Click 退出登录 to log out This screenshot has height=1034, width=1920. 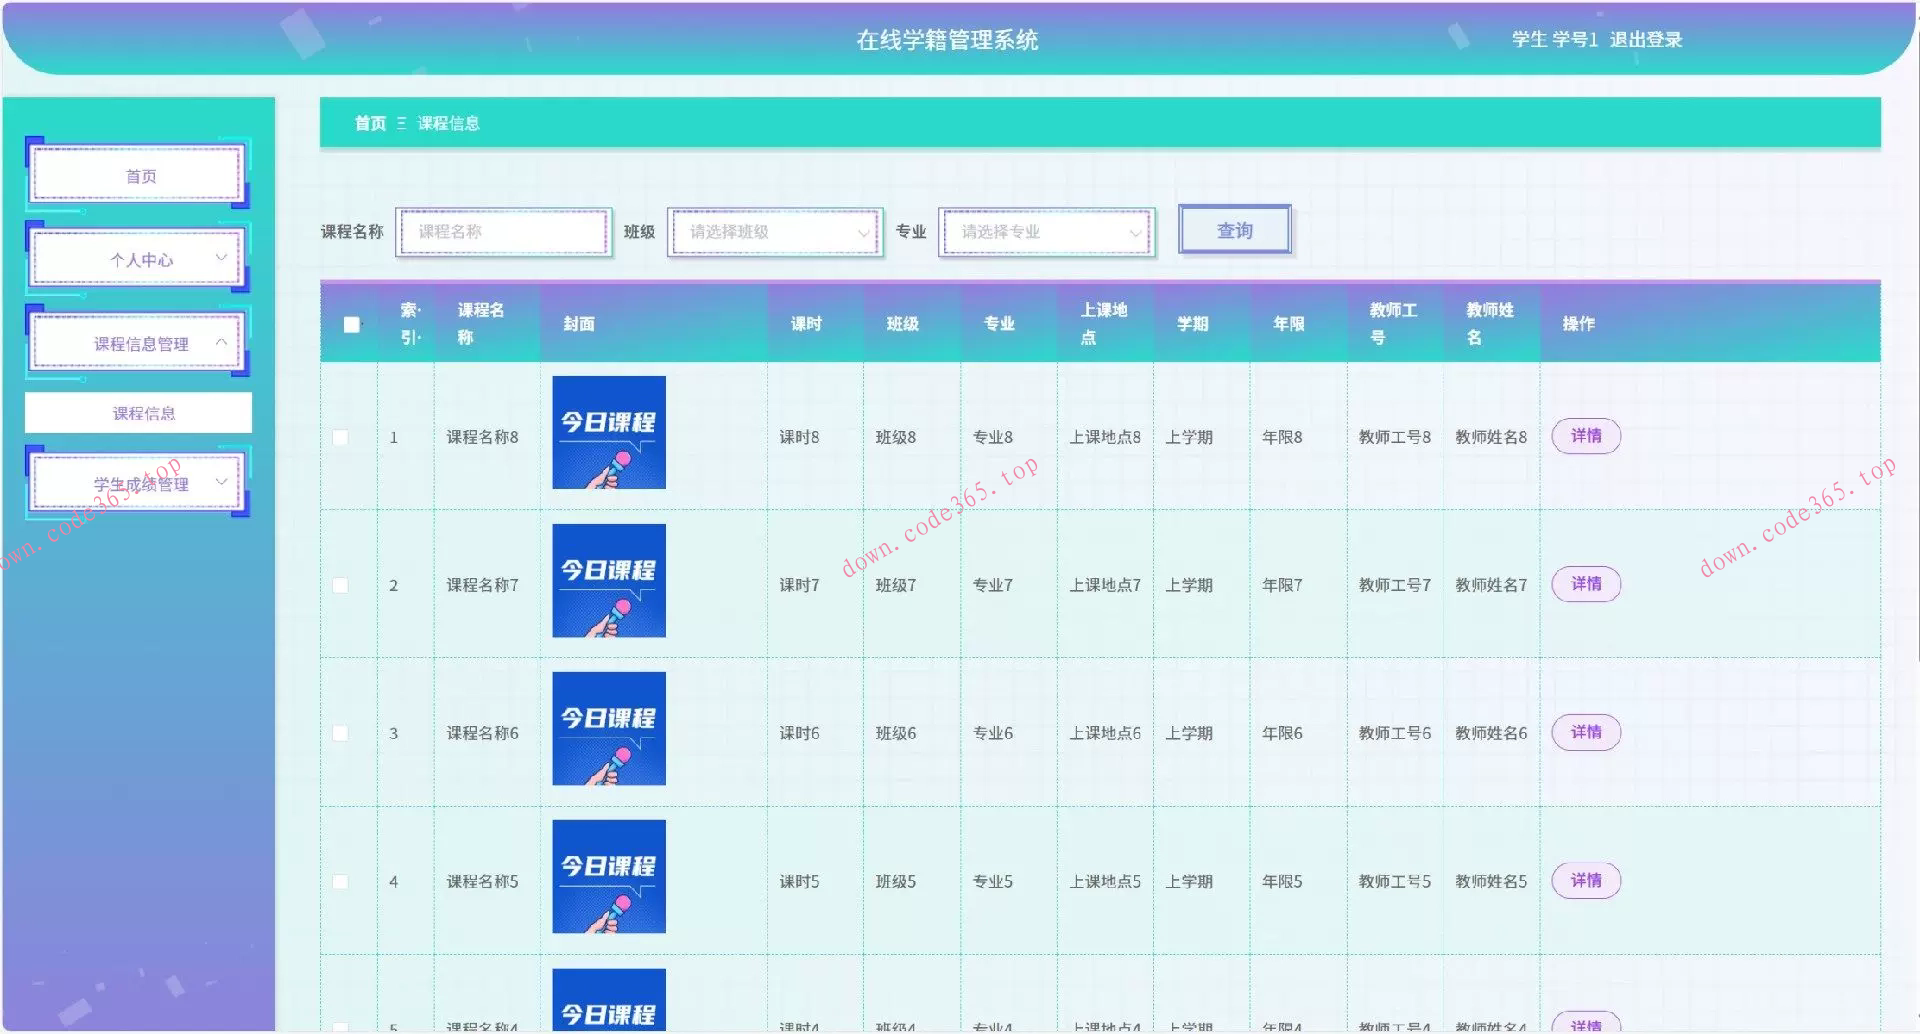pyautogui.click(x=1645, y=40)
